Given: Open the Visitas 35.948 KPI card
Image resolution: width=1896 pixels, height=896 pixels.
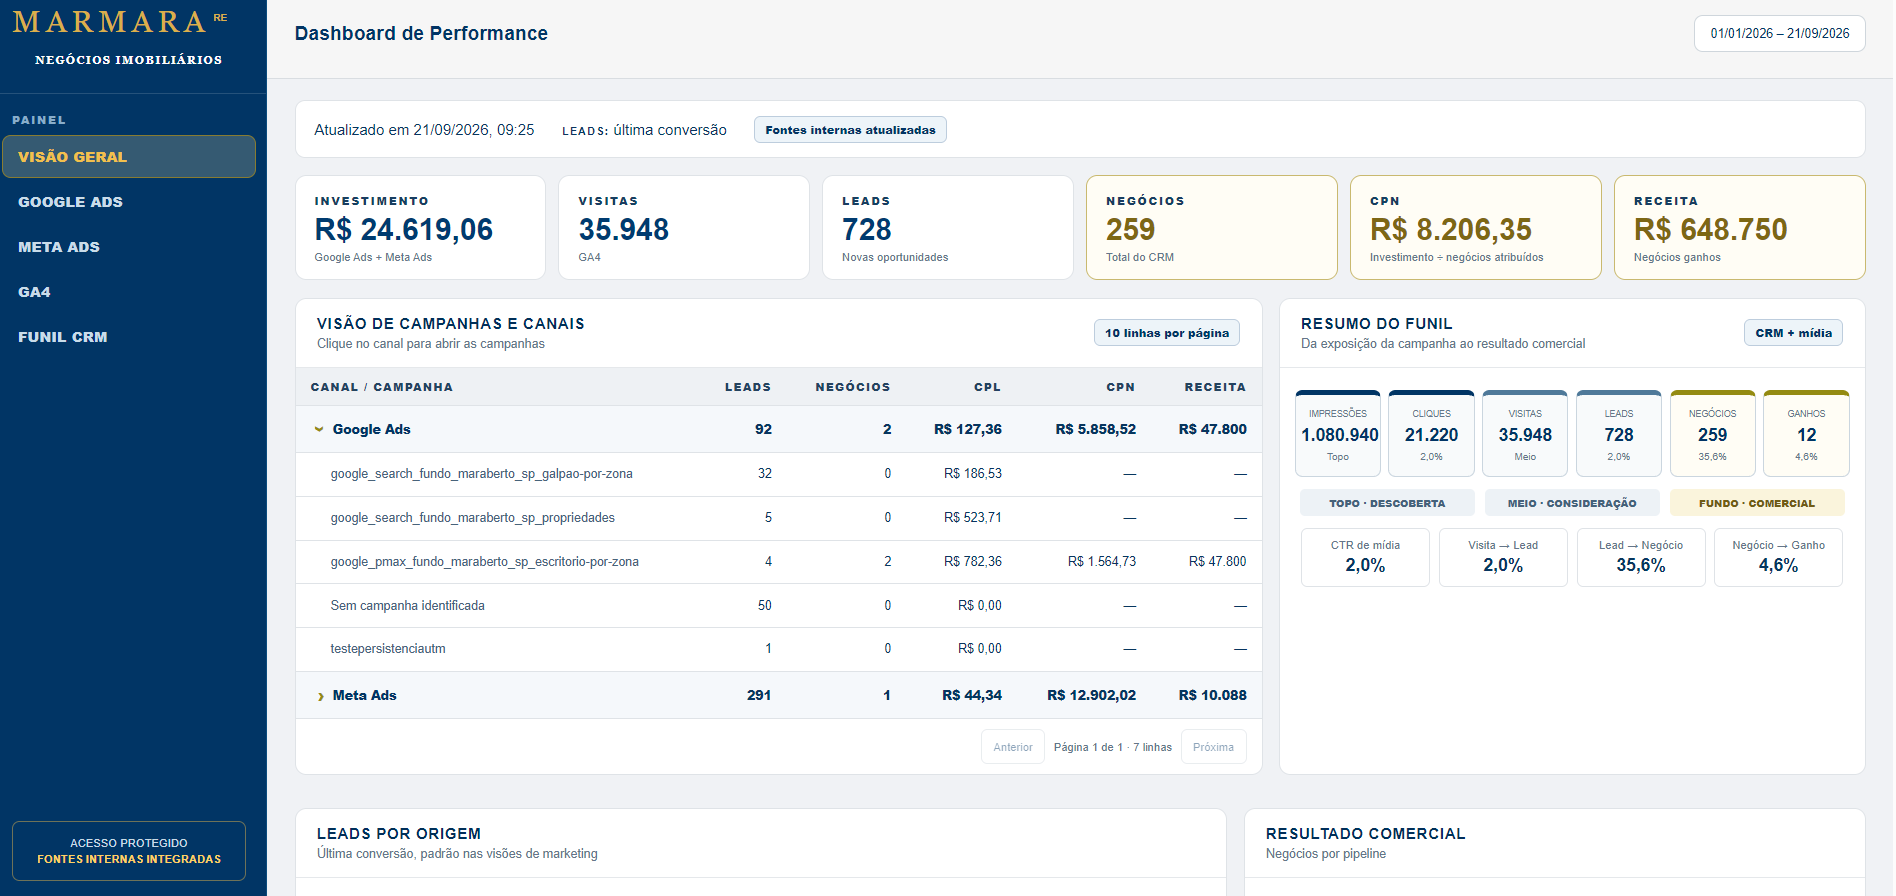Looking at the screenshot, I should tap(684, 228).
